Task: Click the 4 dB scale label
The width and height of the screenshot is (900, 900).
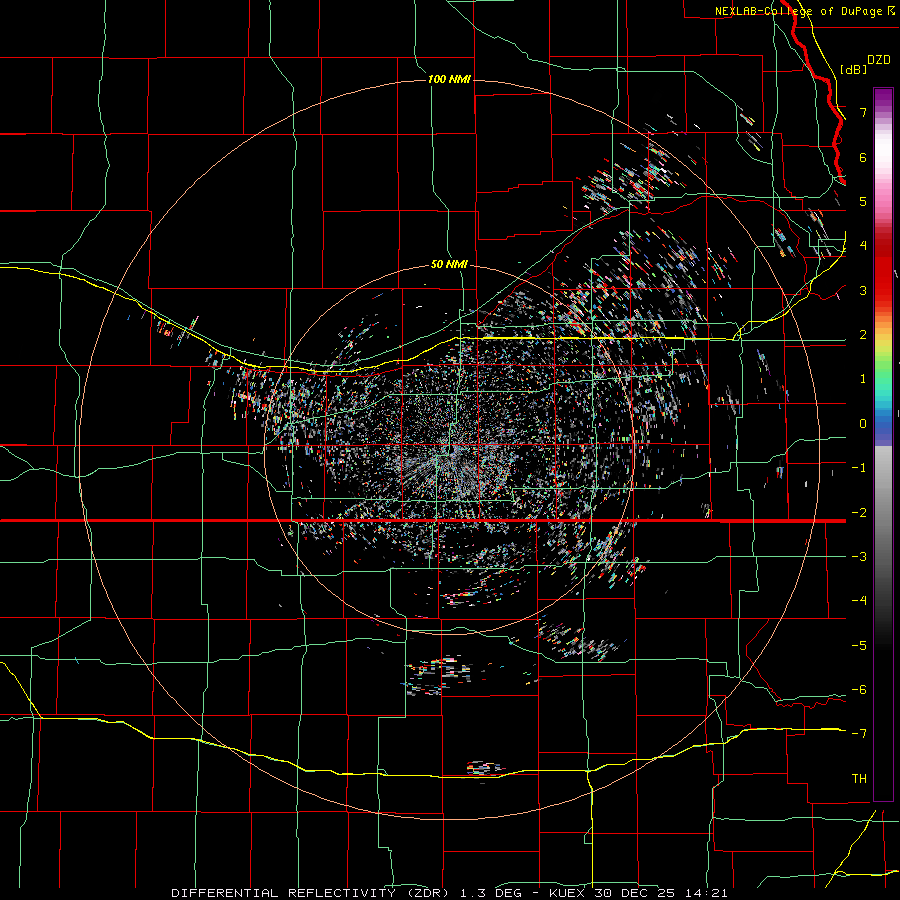Action: 863,245
